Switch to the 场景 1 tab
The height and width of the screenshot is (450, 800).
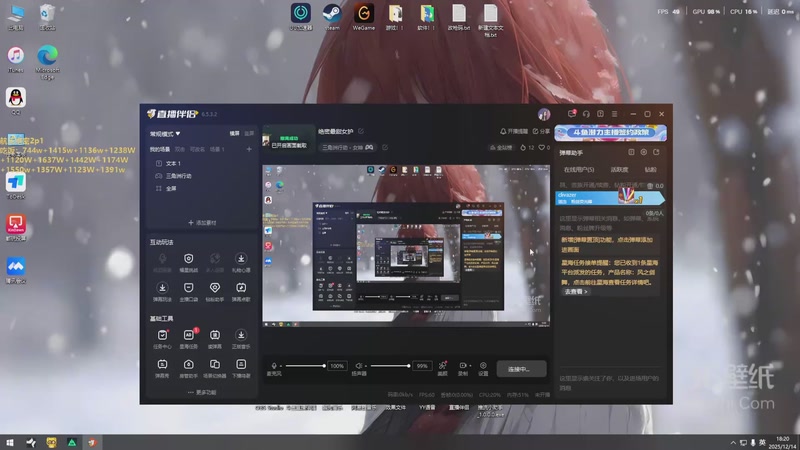[x=217, y=149]
